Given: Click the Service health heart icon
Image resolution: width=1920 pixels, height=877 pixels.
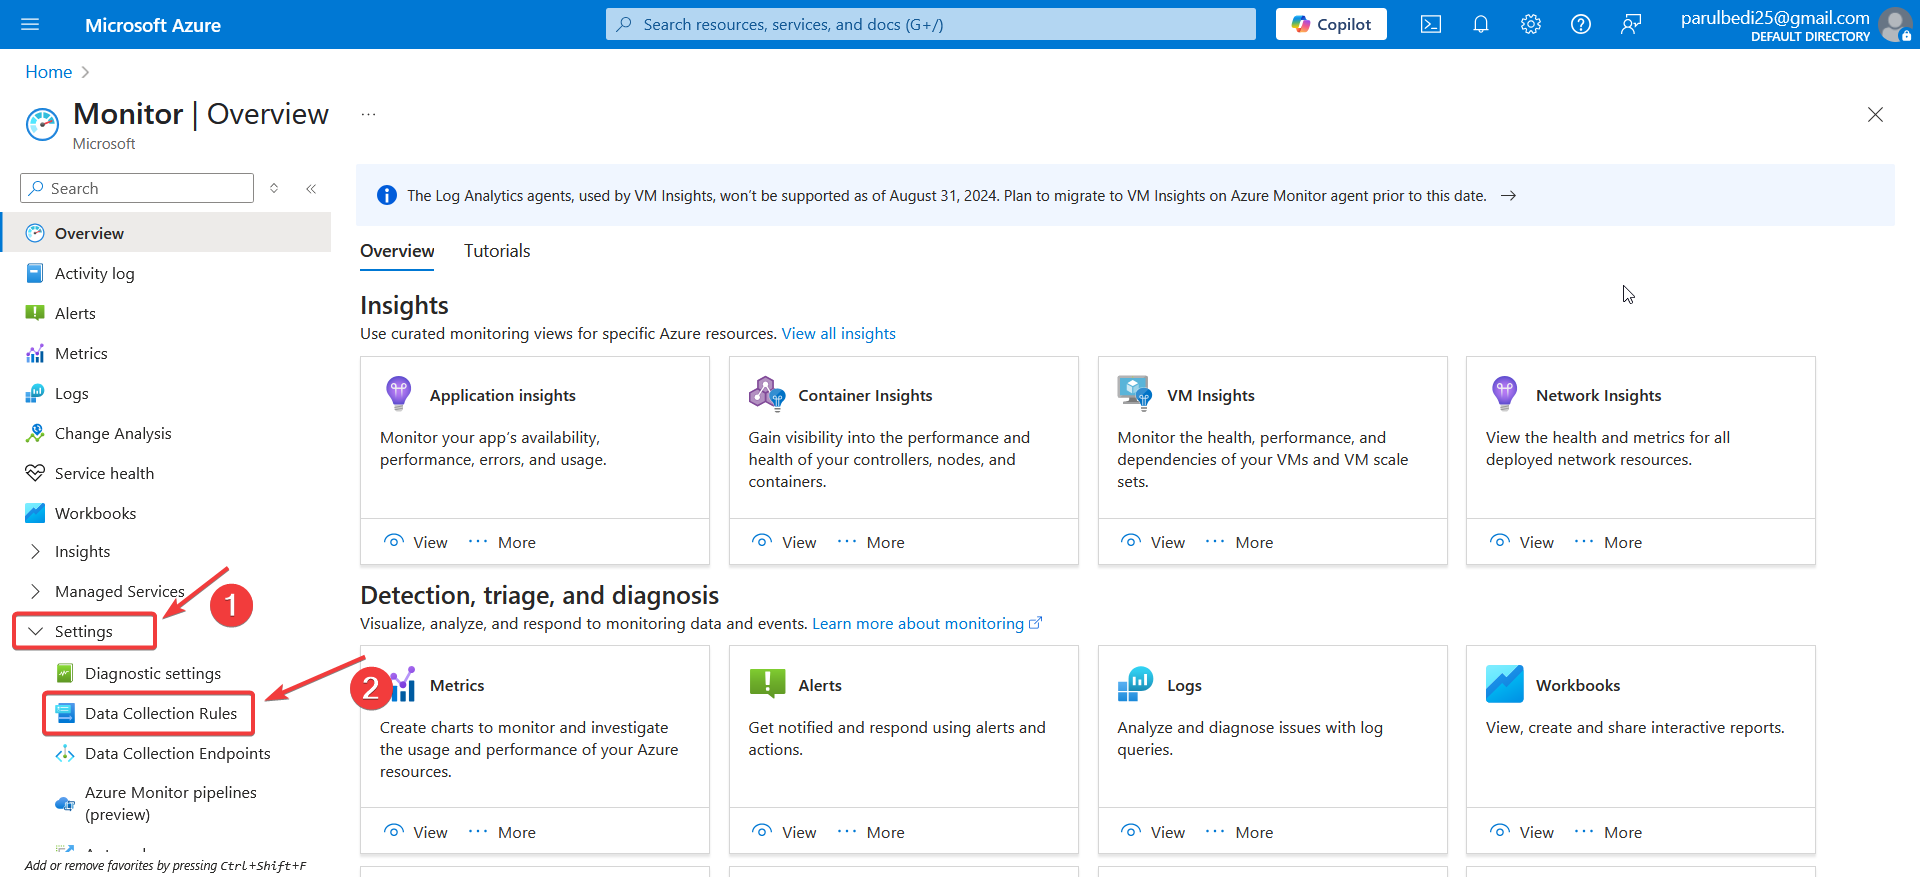Looking at the screenshot, I should point(35,473).
